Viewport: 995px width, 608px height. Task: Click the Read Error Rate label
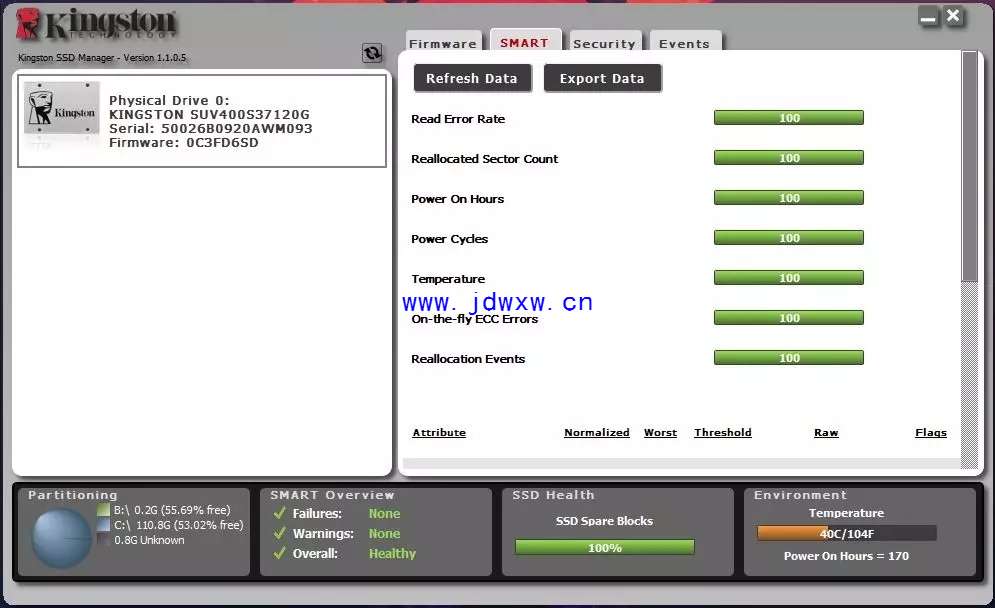pos(458,119)
